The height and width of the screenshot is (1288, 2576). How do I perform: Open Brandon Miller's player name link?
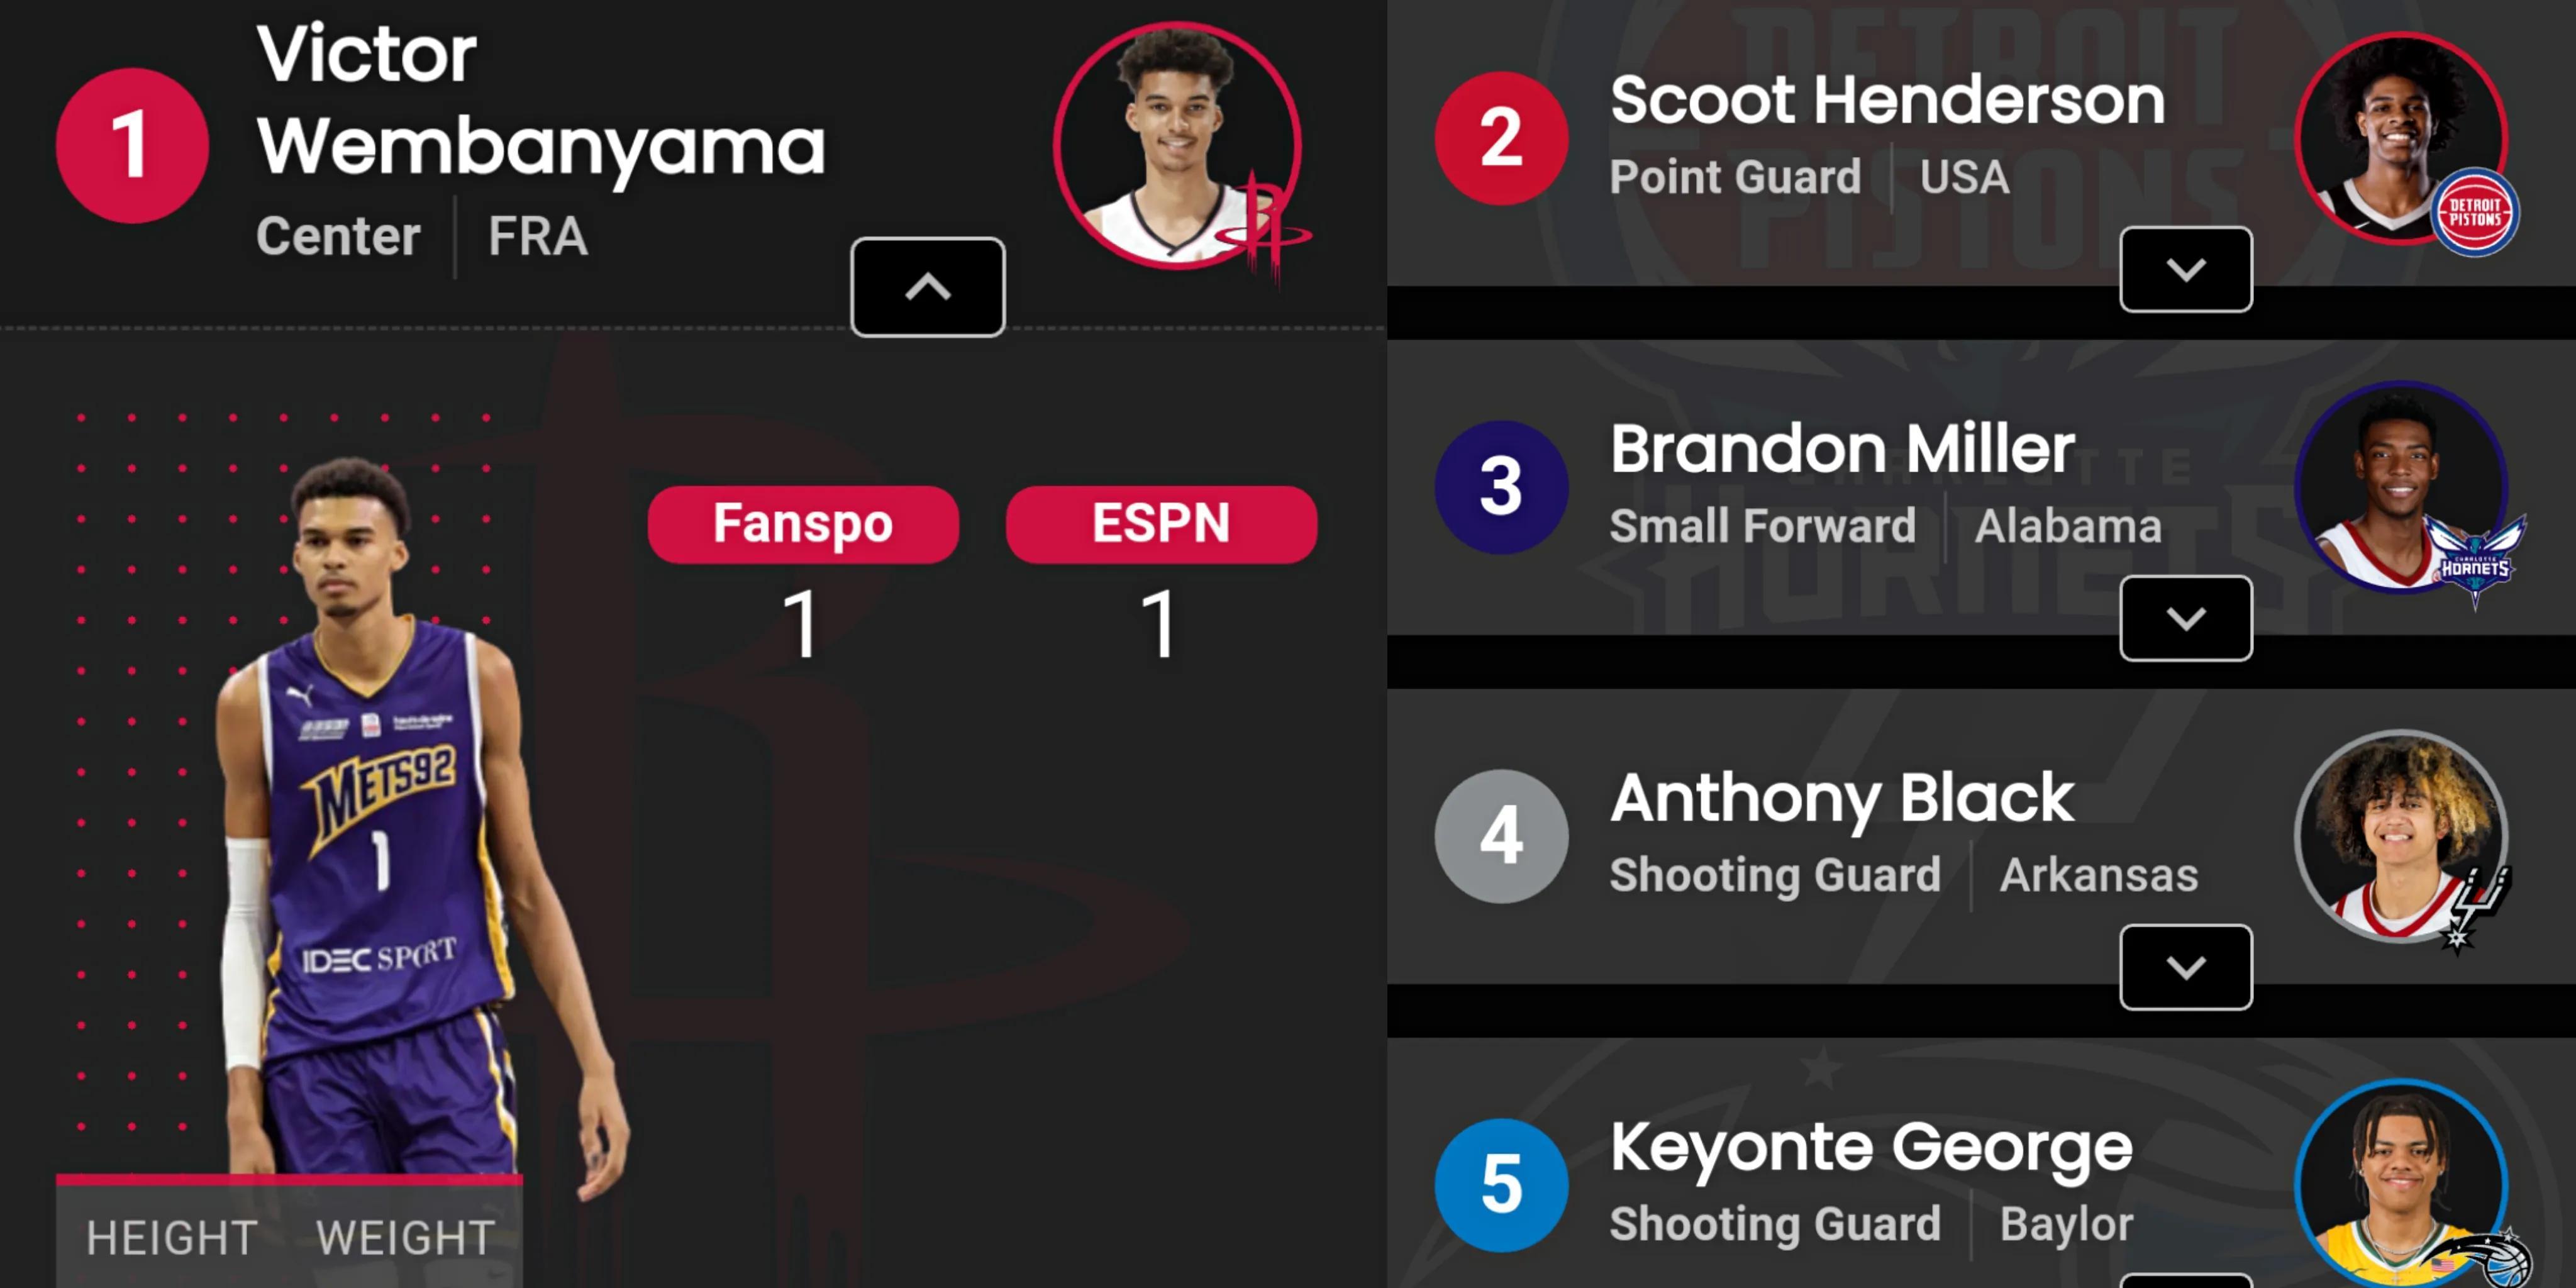1842,449
